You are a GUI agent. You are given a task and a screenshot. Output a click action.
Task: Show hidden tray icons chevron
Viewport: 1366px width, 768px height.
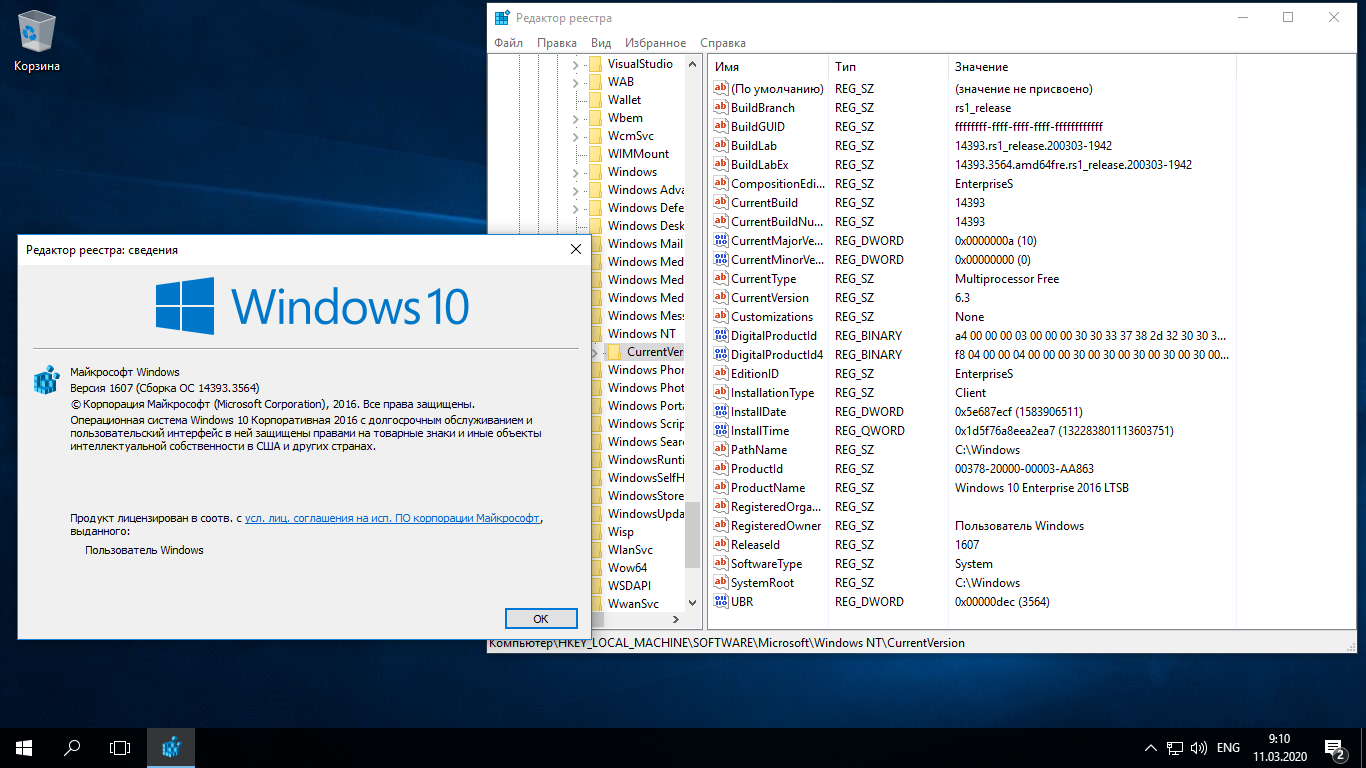pos(1151,748)
